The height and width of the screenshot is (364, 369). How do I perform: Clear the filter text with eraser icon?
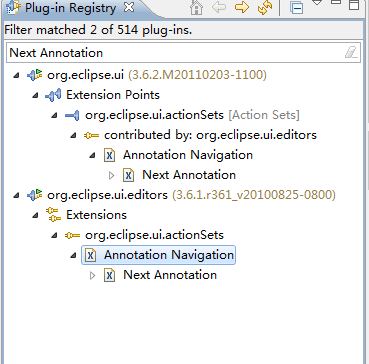351,52
